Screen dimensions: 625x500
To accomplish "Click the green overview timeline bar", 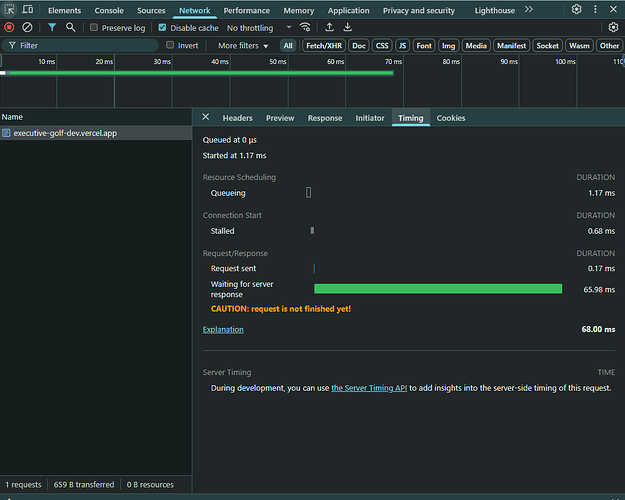I will 201,73.
